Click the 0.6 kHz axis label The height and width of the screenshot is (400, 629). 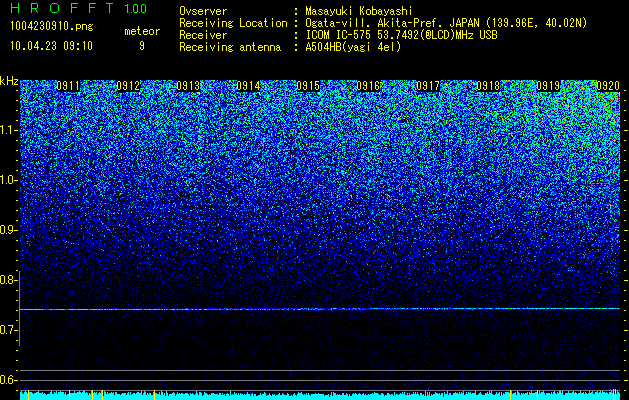(x=8, y=380)
